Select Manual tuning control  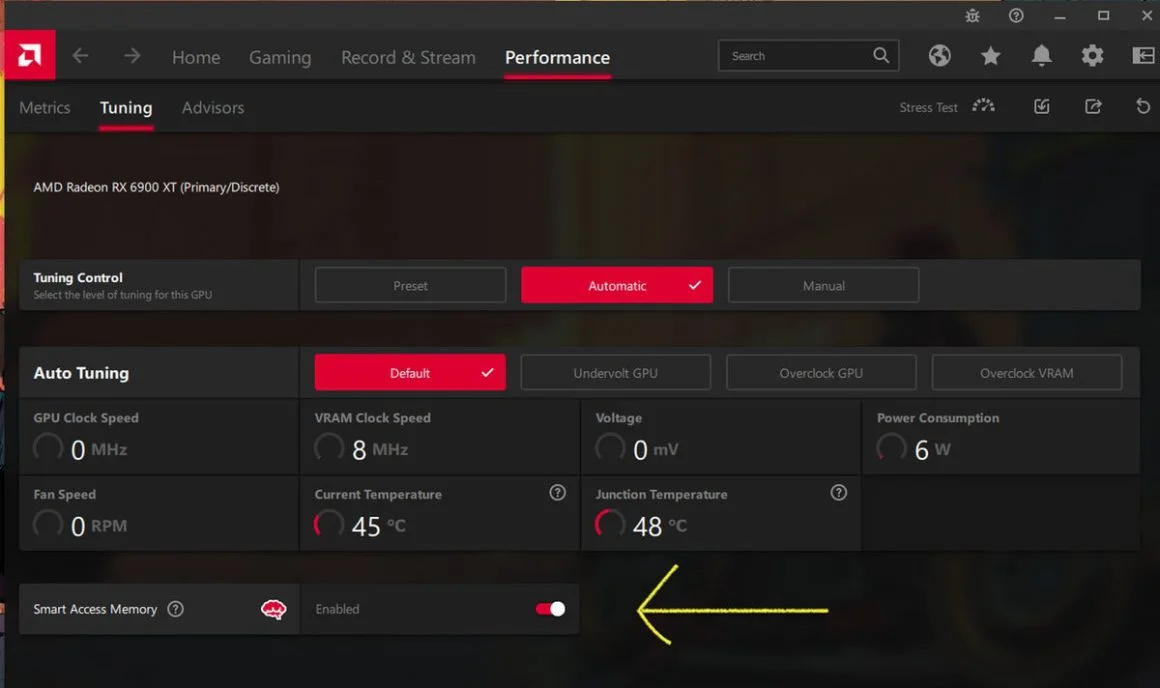pyautogui.click(x=823, y=286)
